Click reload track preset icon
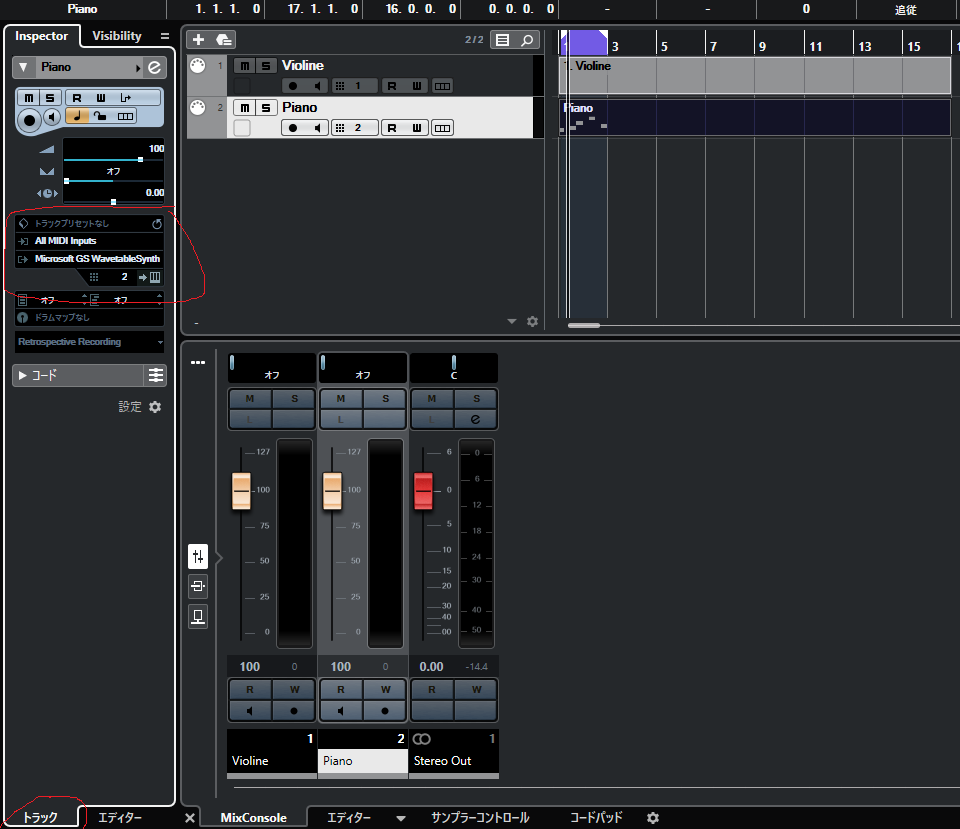 (157, 224)
